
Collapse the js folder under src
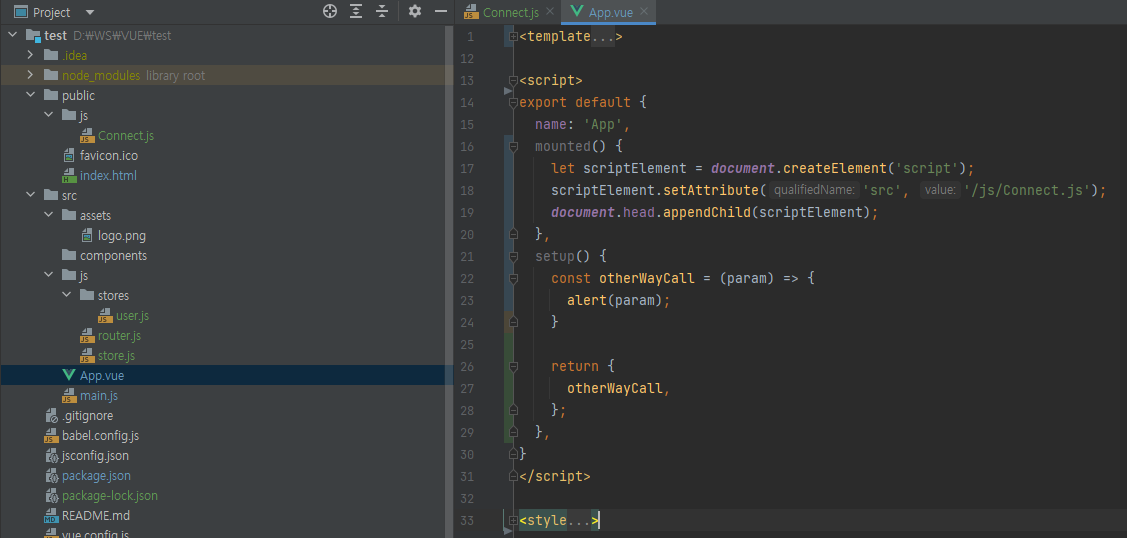(48, 275)
